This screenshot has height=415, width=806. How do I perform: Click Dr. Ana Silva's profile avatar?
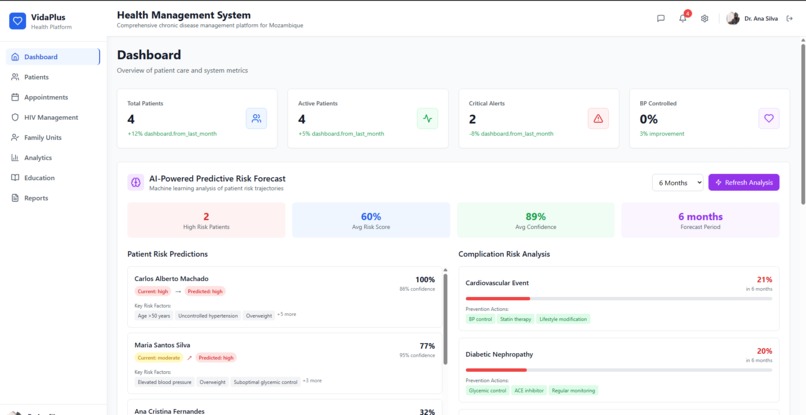(x=732, y=19)
